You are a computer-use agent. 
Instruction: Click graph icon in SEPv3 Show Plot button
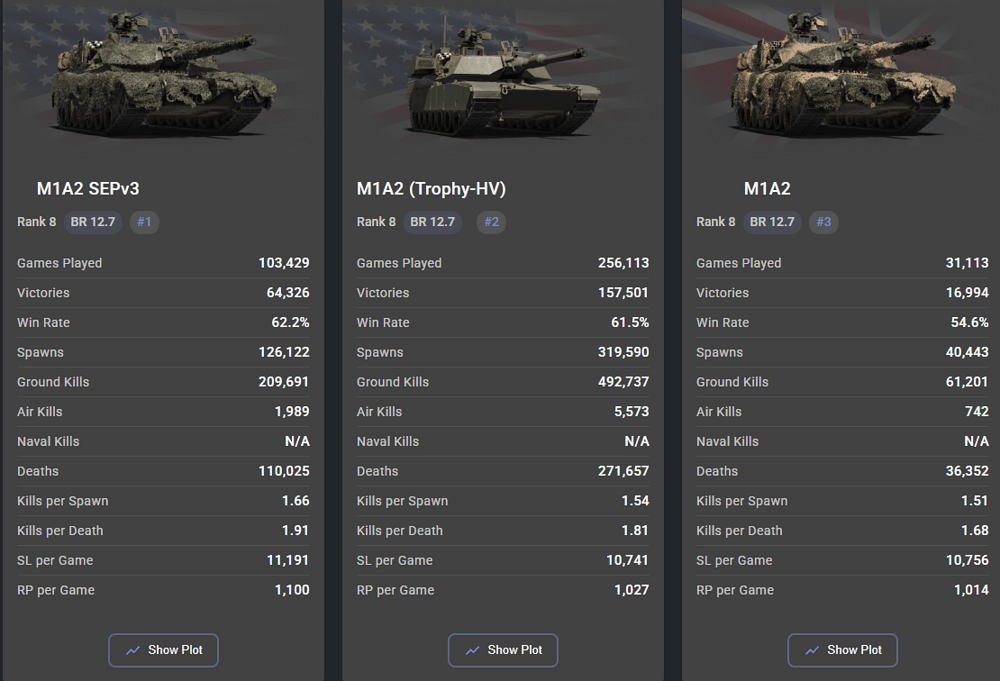(133, 650)
